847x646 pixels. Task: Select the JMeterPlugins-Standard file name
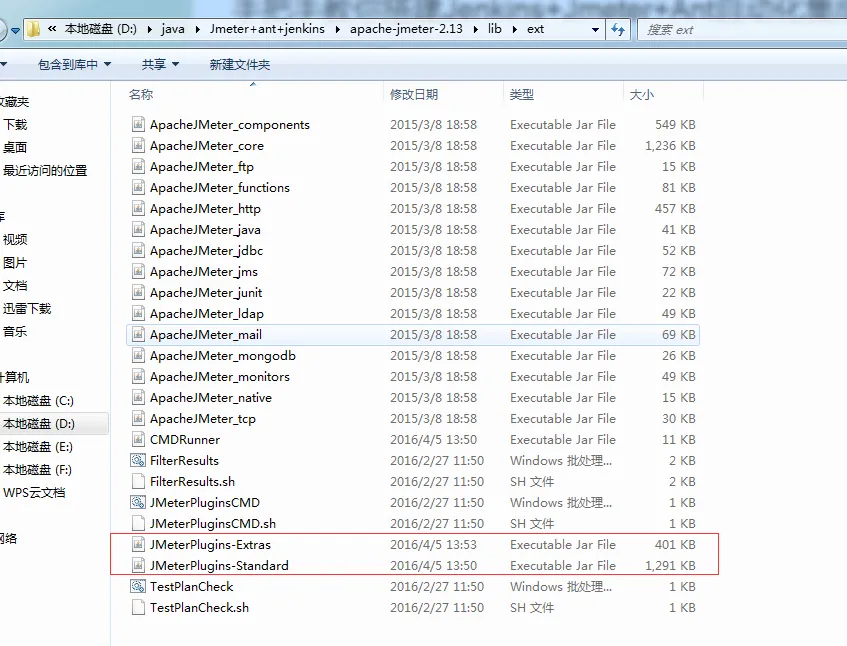219,566
